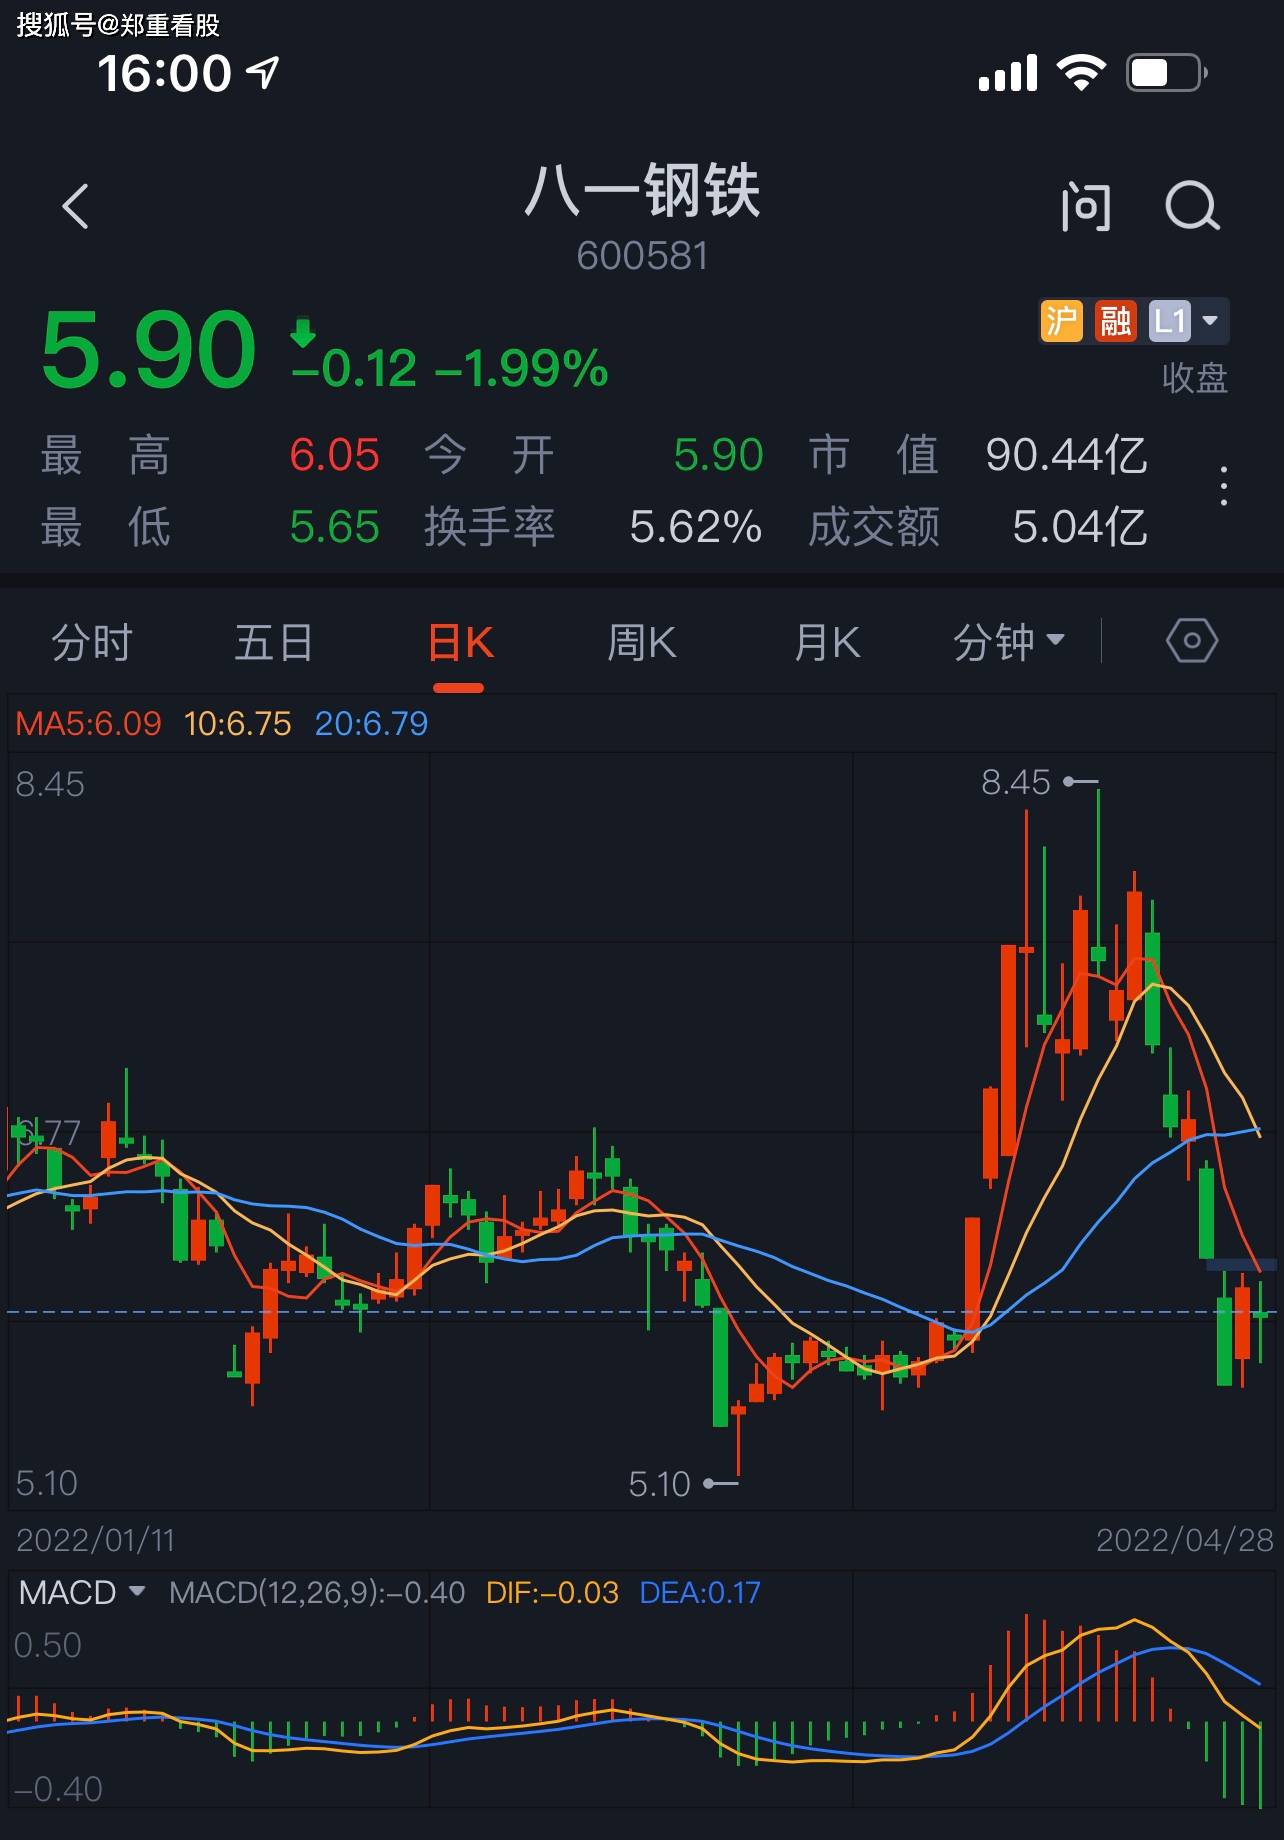The height and width of the screenshot is (1840, 1284).
Task: Tap the DEA:0.17 readout
Action: pos(700,1592)
